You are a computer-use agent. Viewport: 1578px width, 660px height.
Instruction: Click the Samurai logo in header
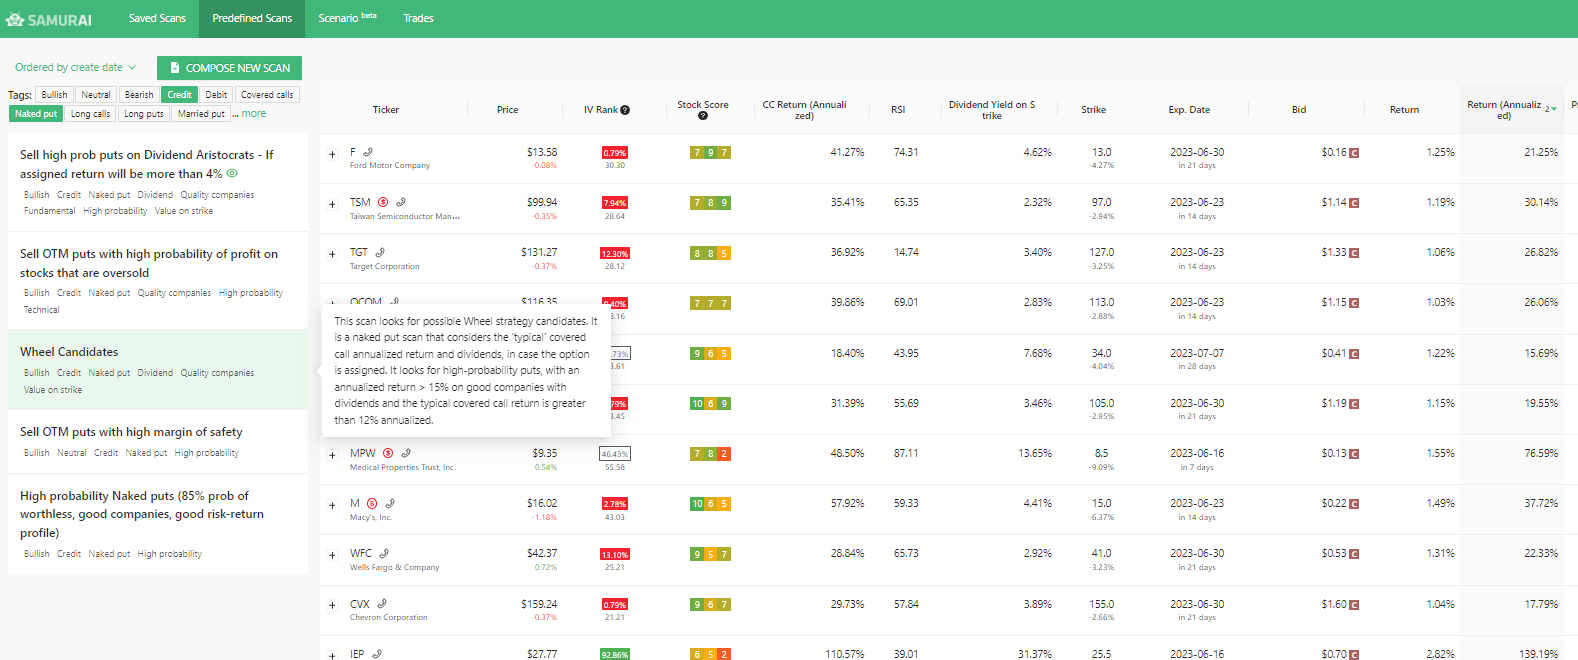49,19
